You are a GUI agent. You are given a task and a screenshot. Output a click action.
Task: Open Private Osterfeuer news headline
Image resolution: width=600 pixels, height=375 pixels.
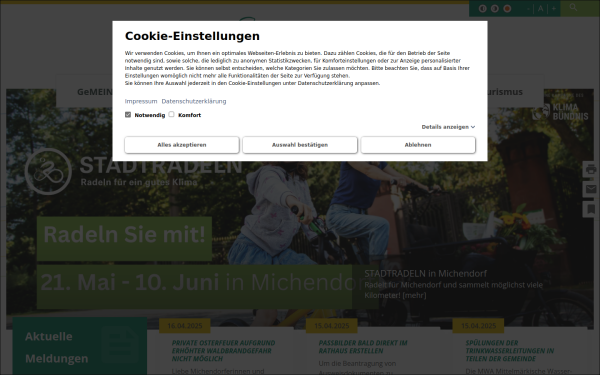pos(223,351)
